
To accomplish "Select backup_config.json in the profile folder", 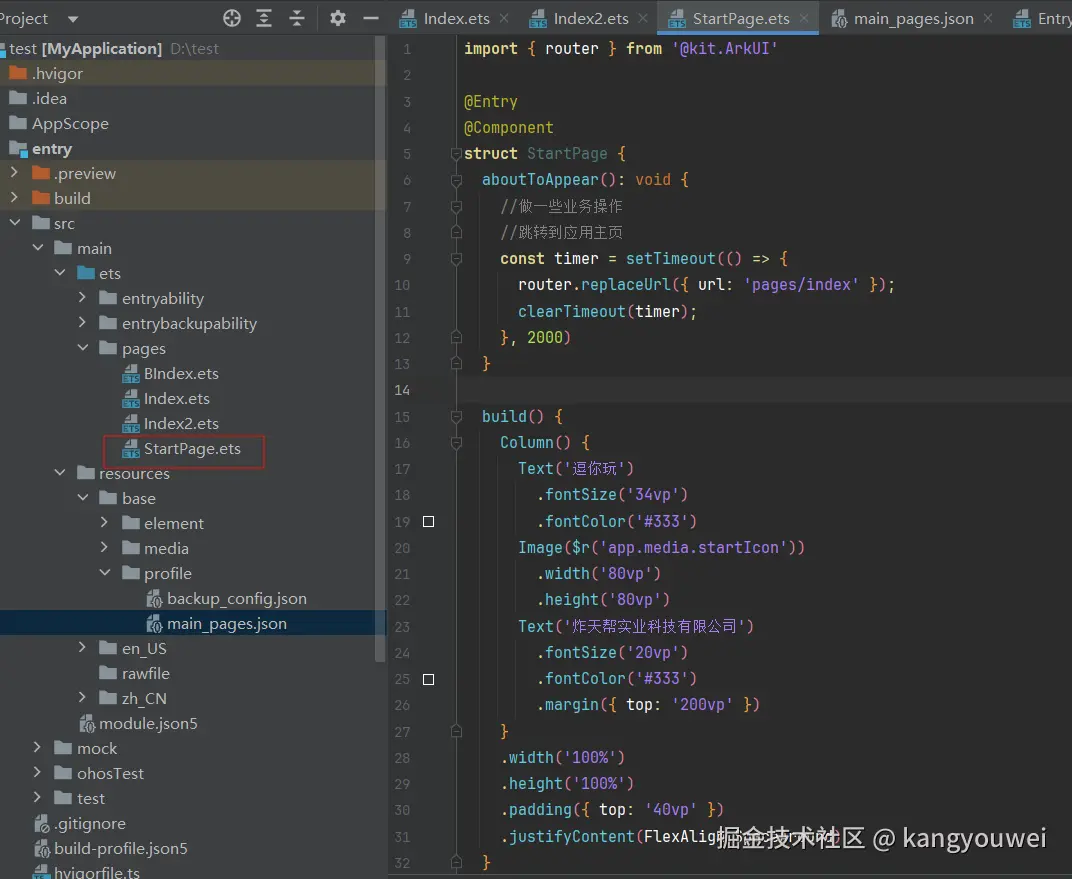I will pyautogui.click(x=236, y=598).
